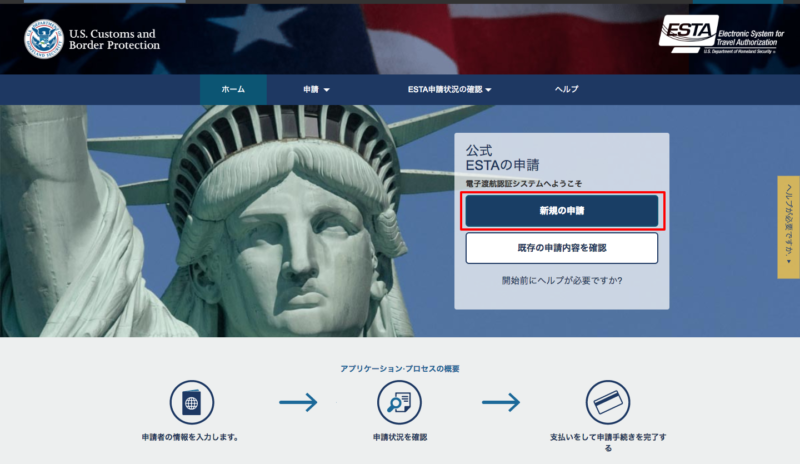Screen dimensions: 800x464
Task: Open the ホーム tab
Action: click(233, 89)
